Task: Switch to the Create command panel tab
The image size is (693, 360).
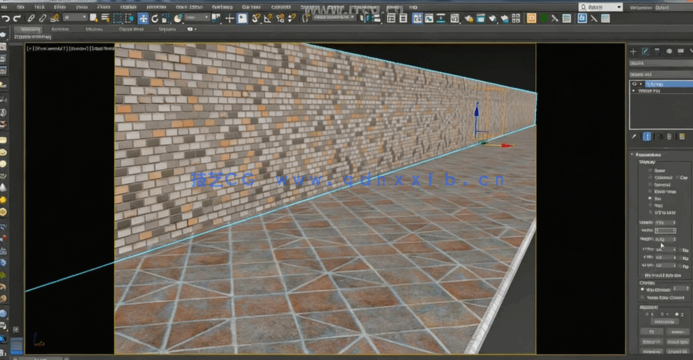Action: 633,51
